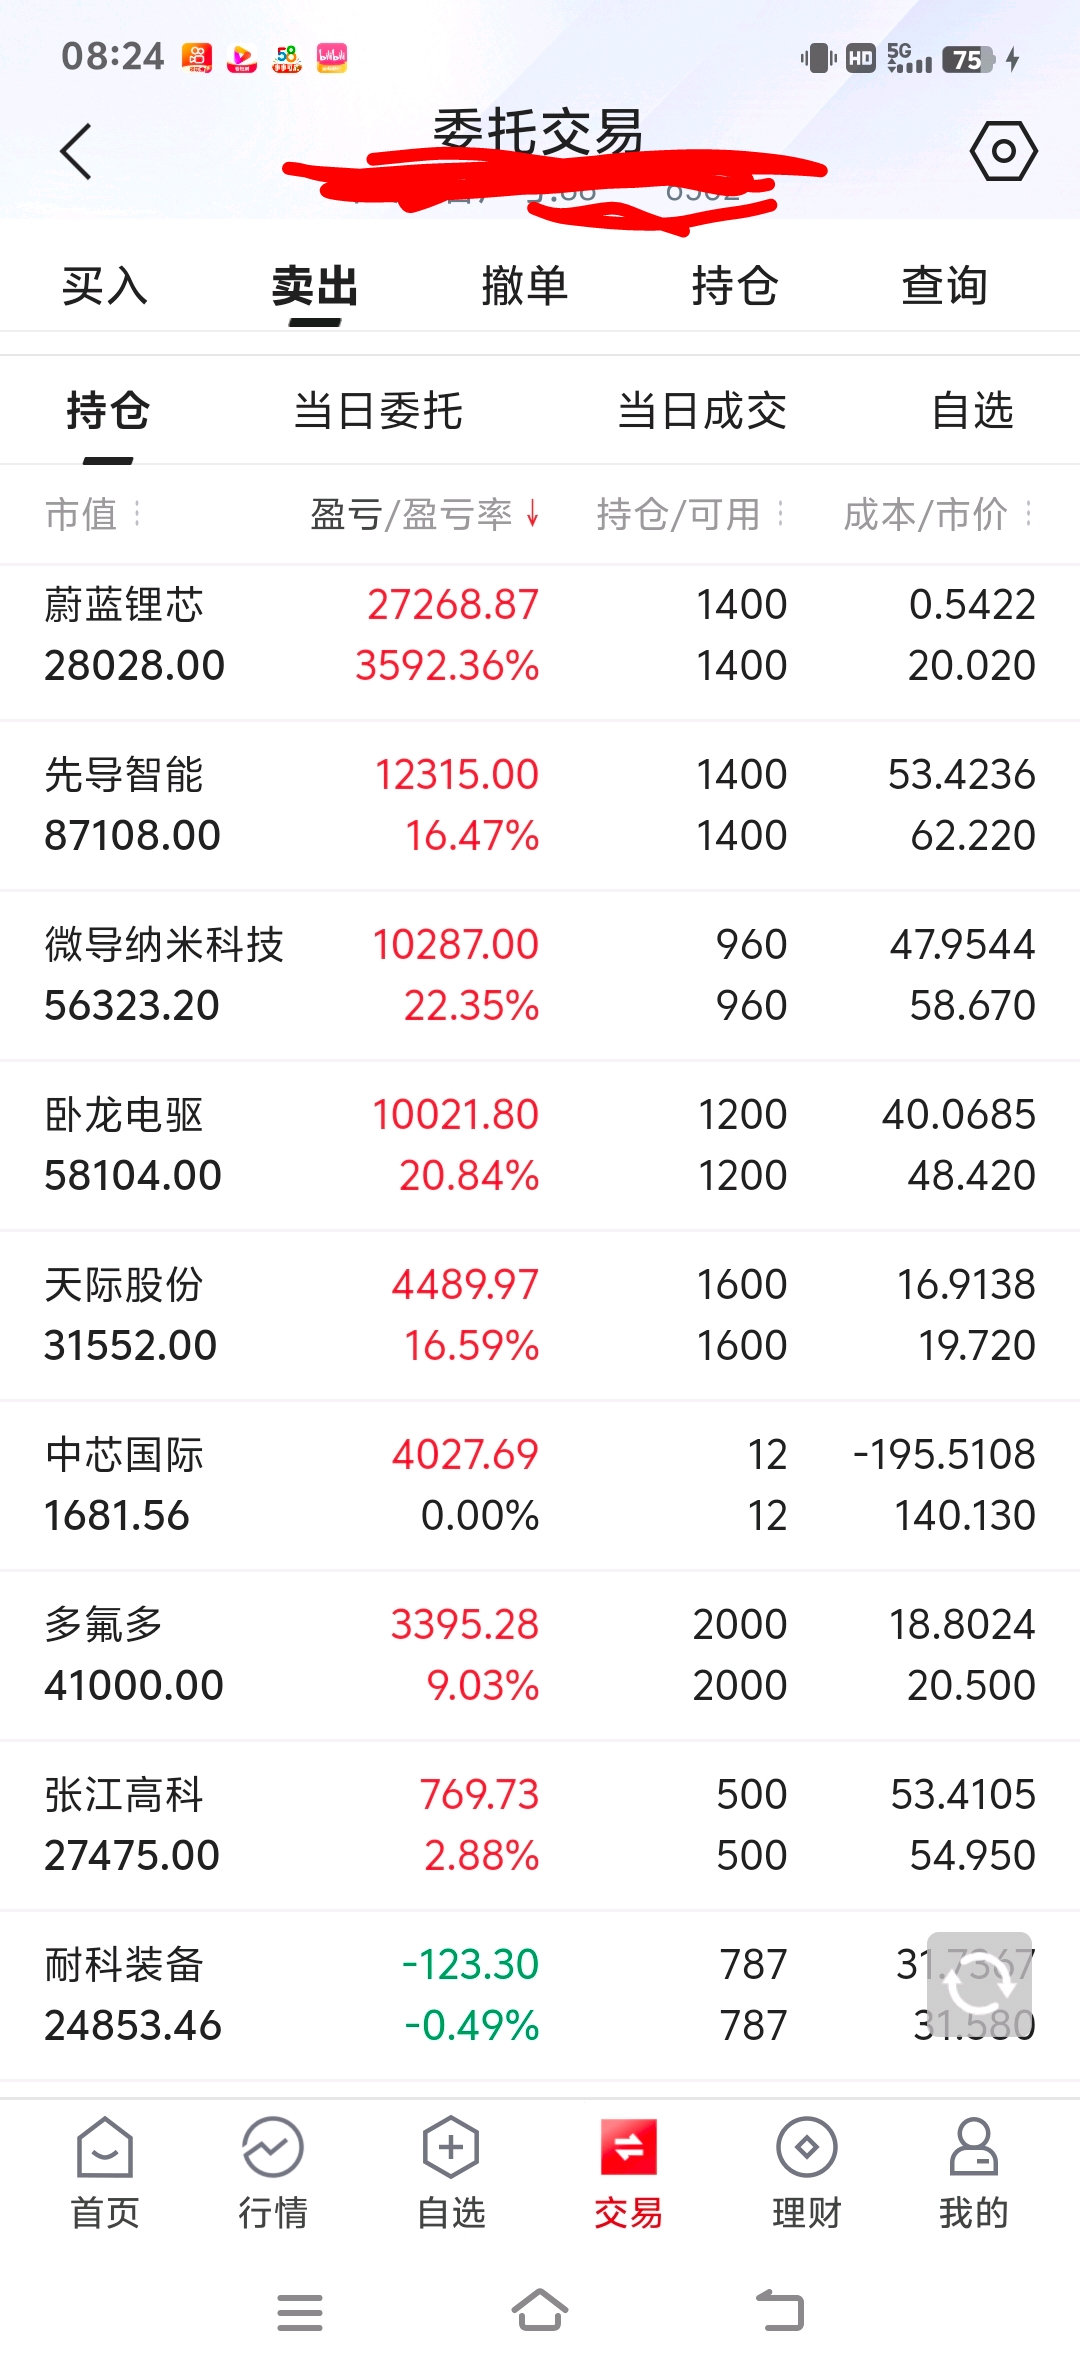Tap Android home navigation button
Screen dimensions: 1080x2376
coord(540,2311)
